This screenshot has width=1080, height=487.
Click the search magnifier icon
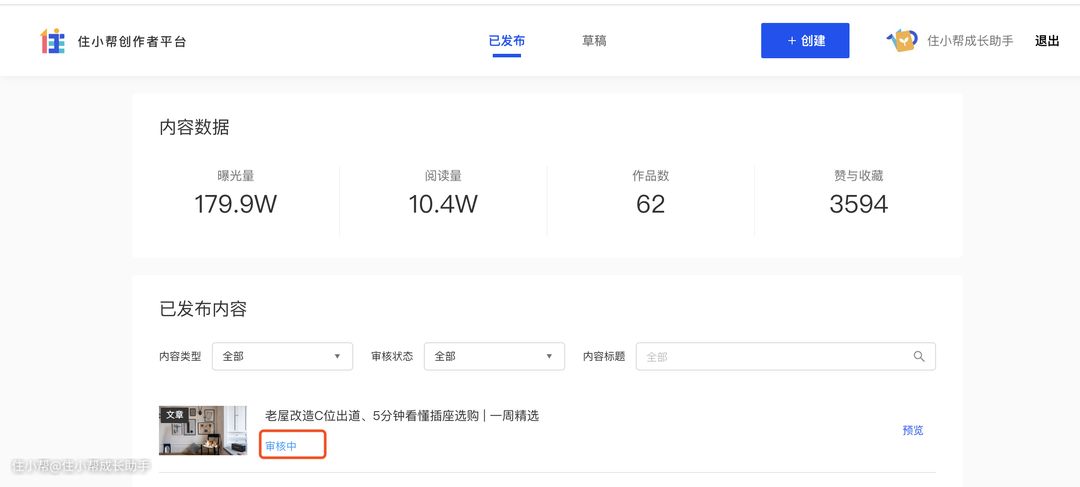coord(919,356)
